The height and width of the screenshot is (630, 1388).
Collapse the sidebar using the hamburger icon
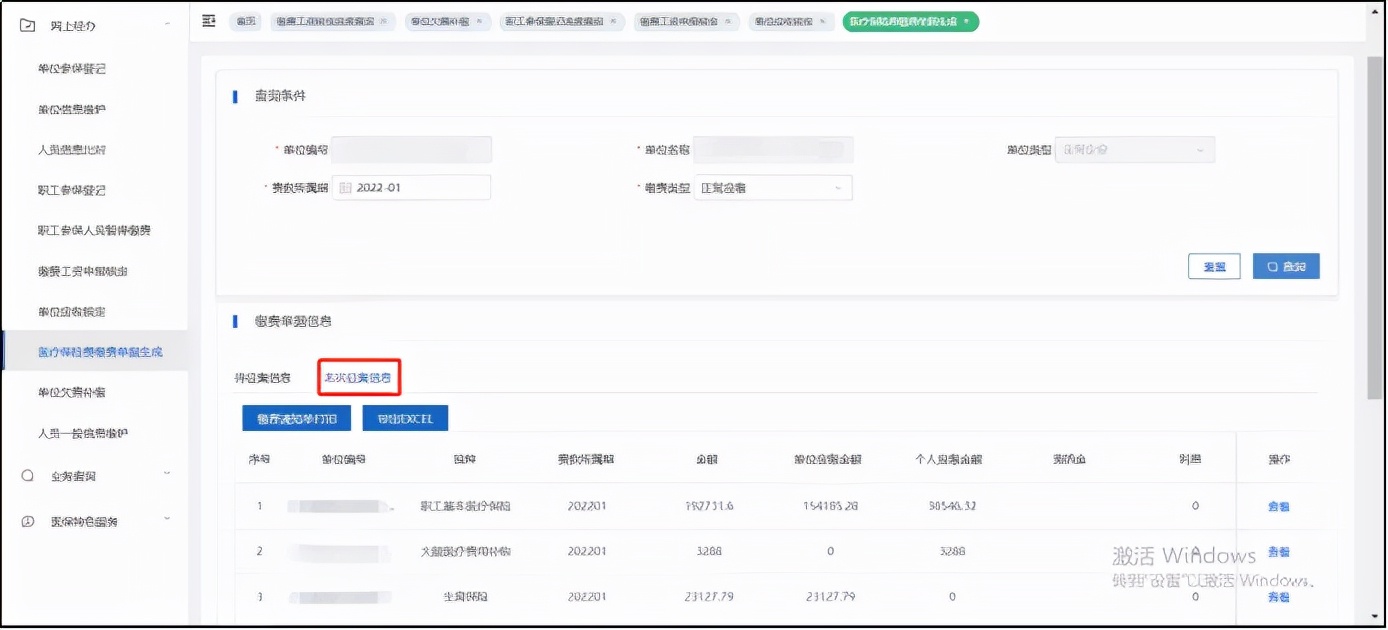[208, 20]
